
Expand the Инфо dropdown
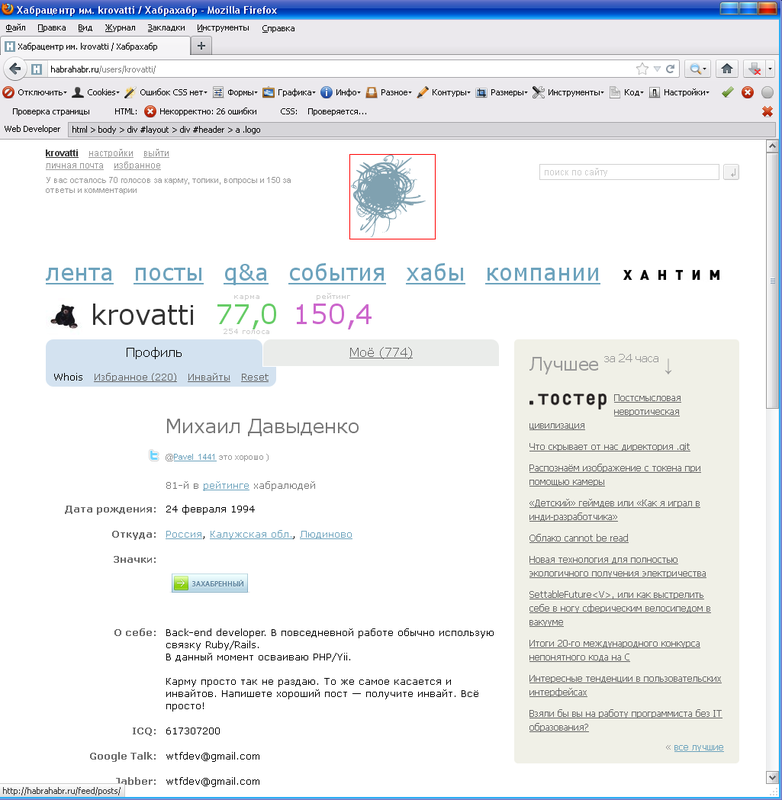340,92
